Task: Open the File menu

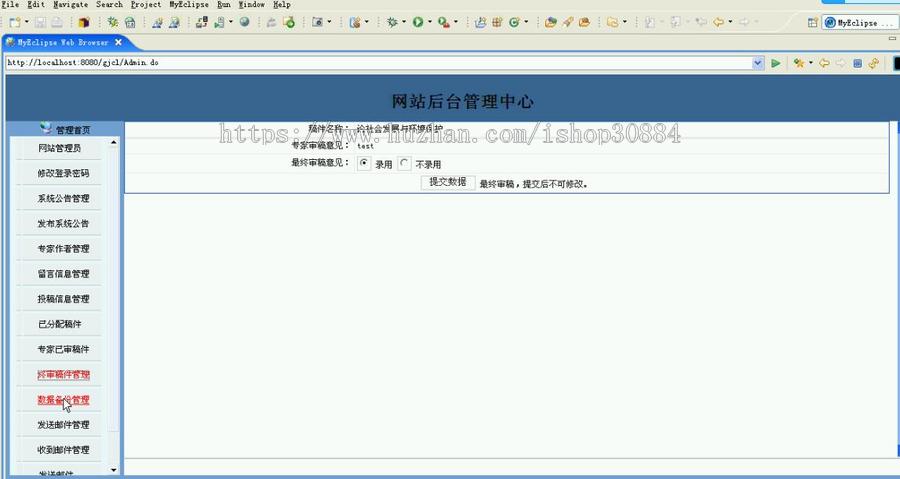Action: (x=10, y=5)
